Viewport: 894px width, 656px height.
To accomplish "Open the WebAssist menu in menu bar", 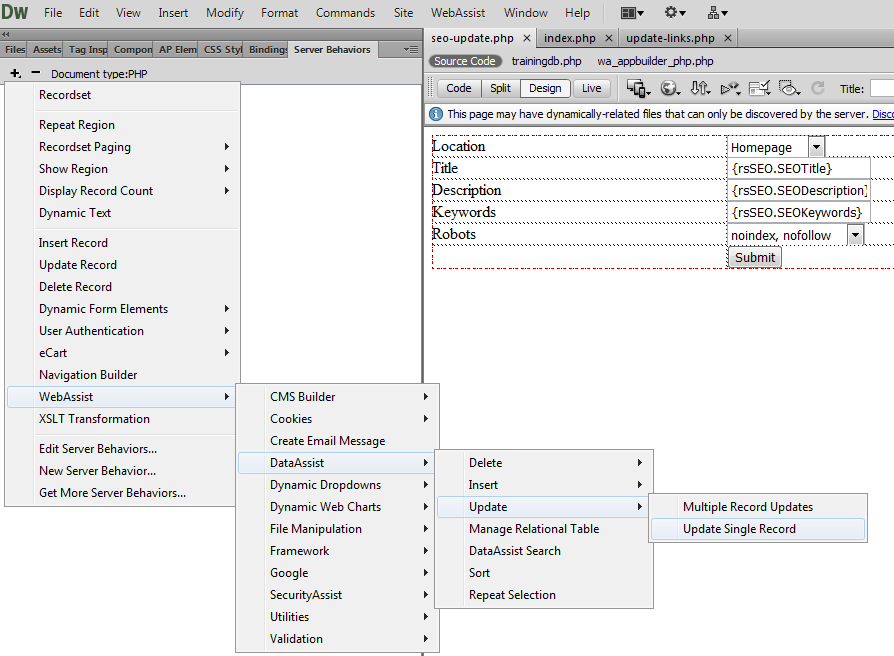I will (x=458, y=13).
